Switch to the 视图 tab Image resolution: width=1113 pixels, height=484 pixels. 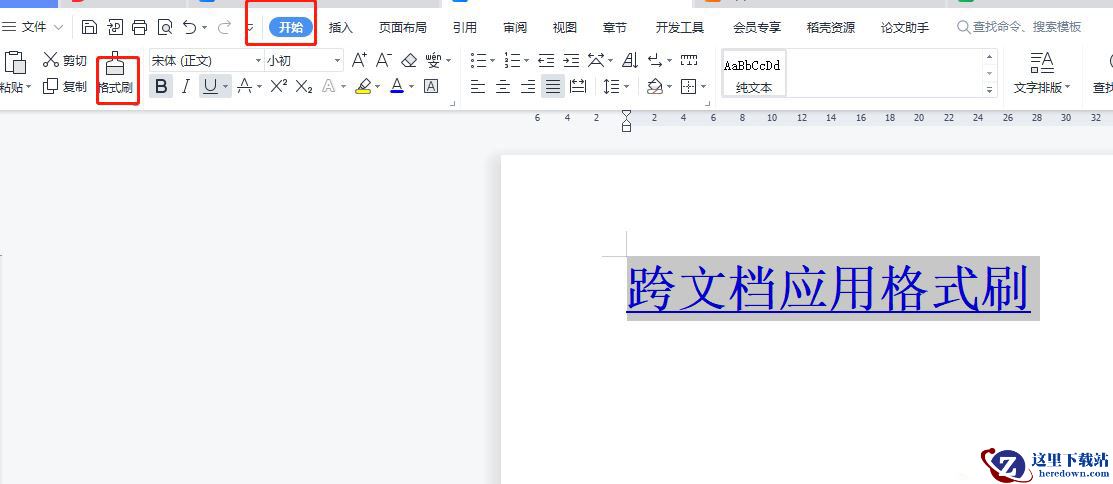(565, 28)
